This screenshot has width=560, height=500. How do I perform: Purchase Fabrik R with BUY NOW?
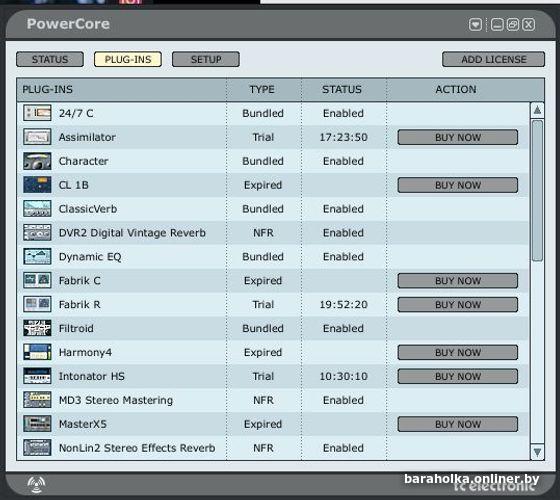click(x=458, y=305)
